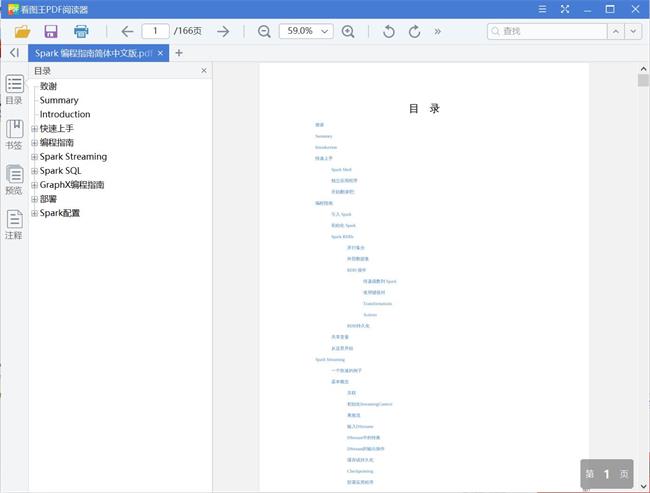This screenshot has width=650, height=493.
Task: Click the 查找 search box
Action: [x=547, y=31]
